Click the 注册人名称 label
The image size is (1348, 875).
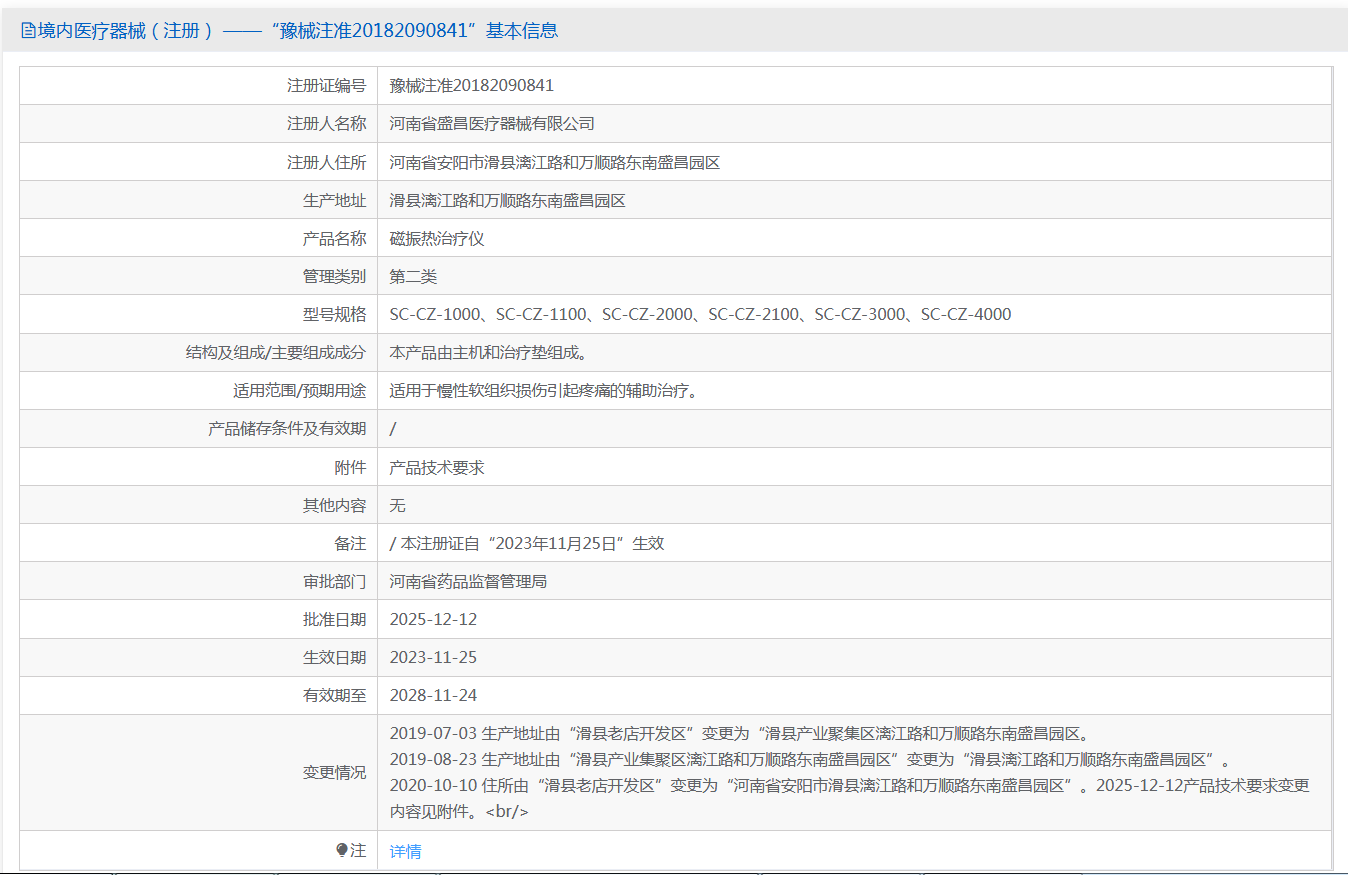pyautogui.click(x=326, y=124)
